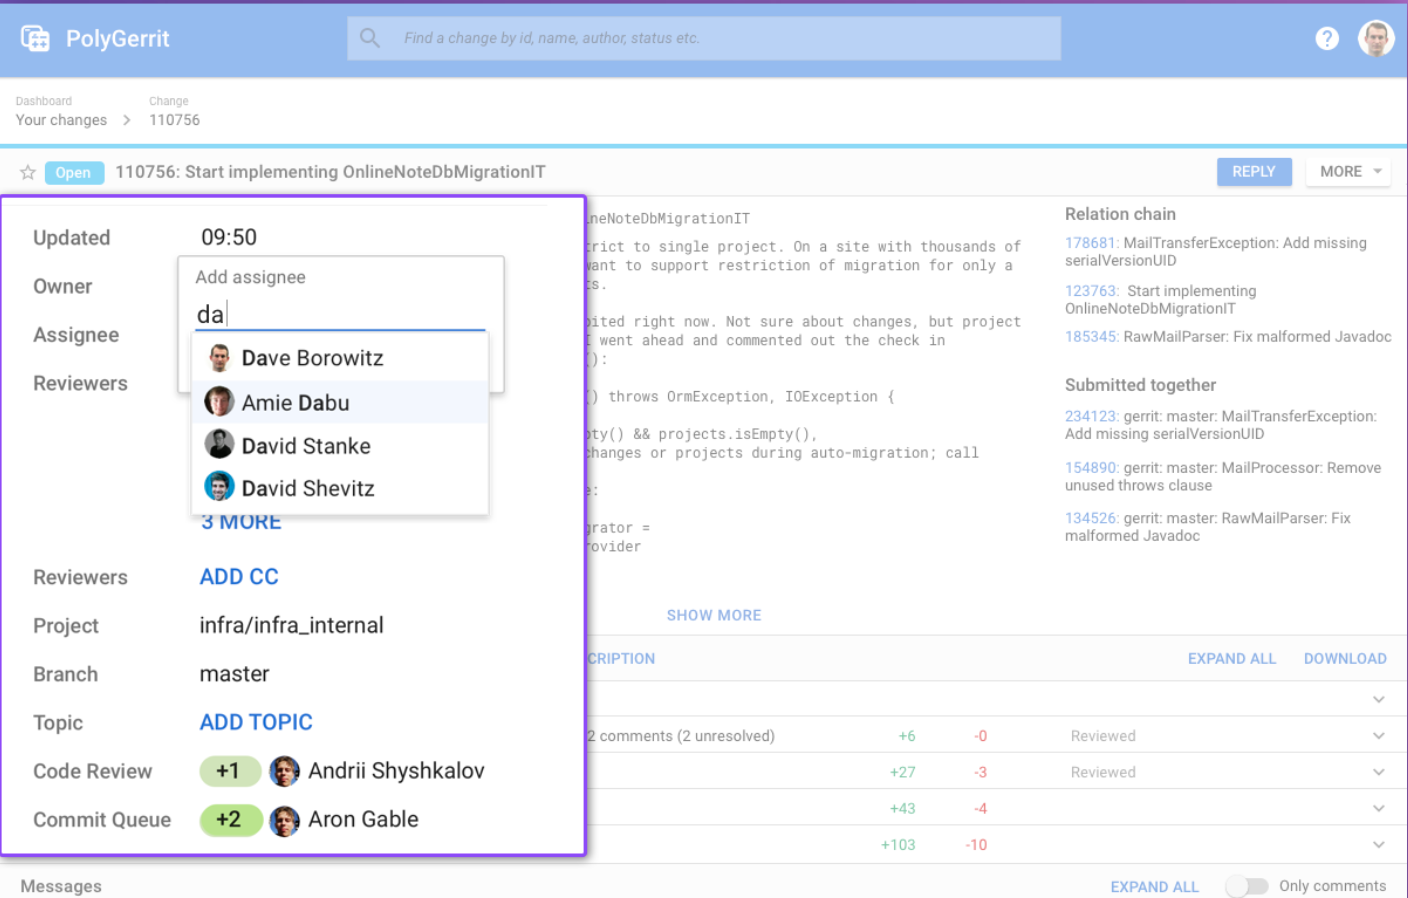Expand the file row with +6 lines
Image resolution: width=1408 pixels, height=898 pixels.
[x=1378, y=736]
